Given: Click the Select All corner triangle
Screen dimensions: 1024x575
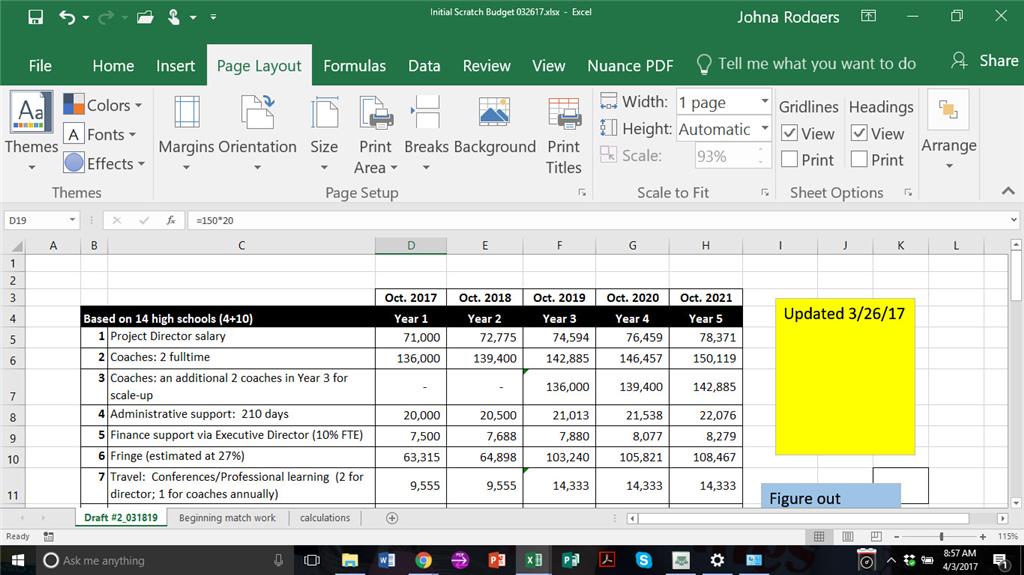Looking at the screenshot, I should [17, 246].
